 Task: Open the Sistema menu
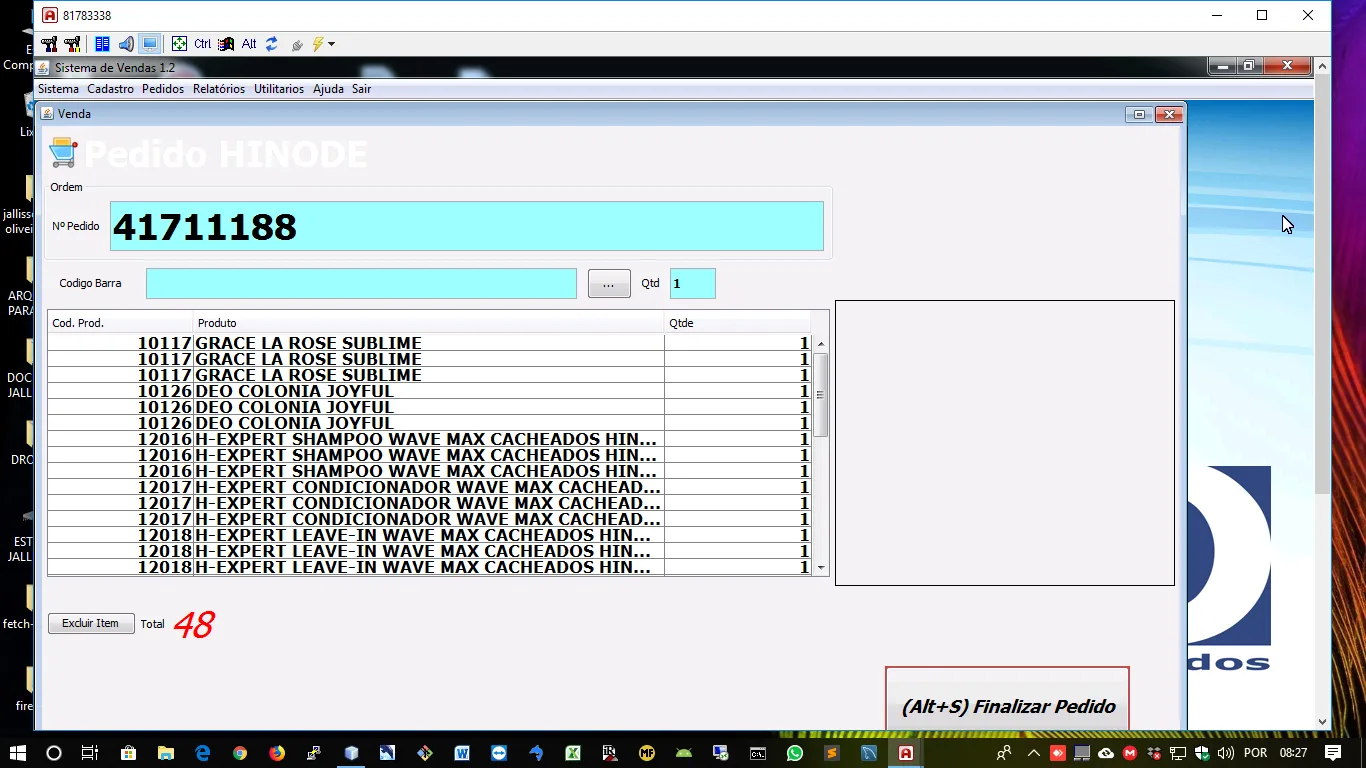(58, 89)
